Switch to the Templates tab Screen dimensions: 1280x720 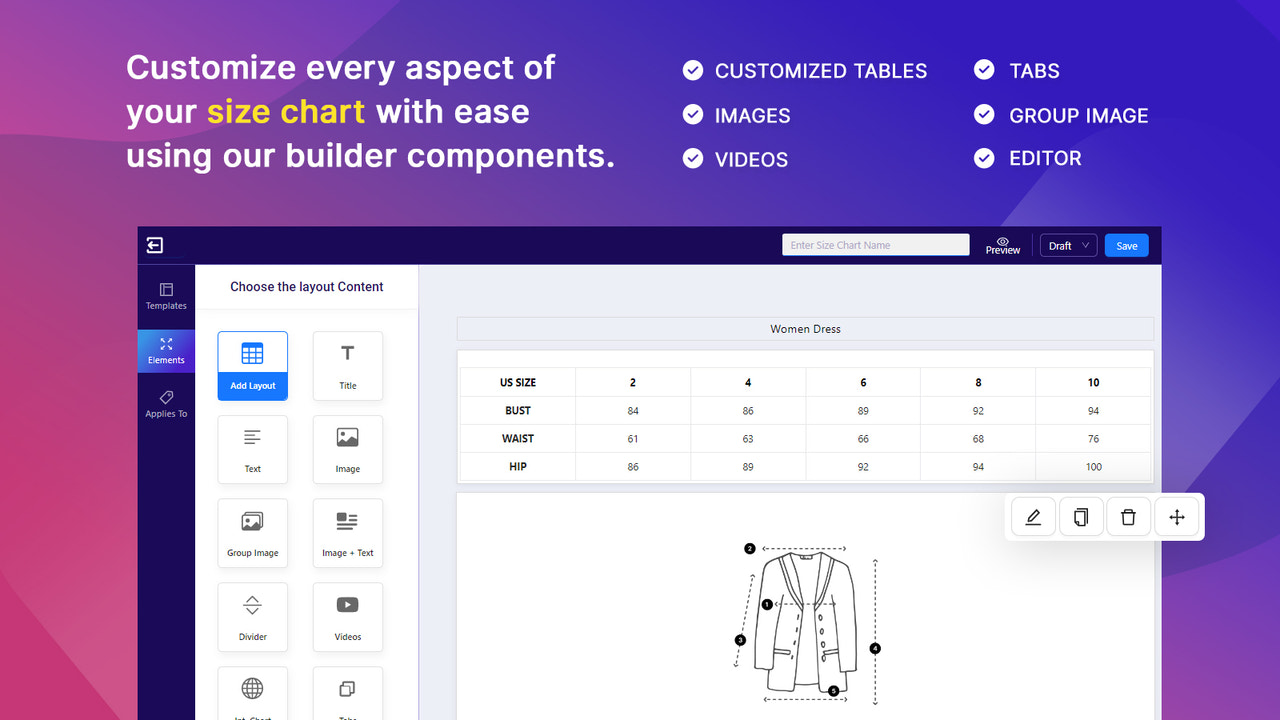[166, 295]
